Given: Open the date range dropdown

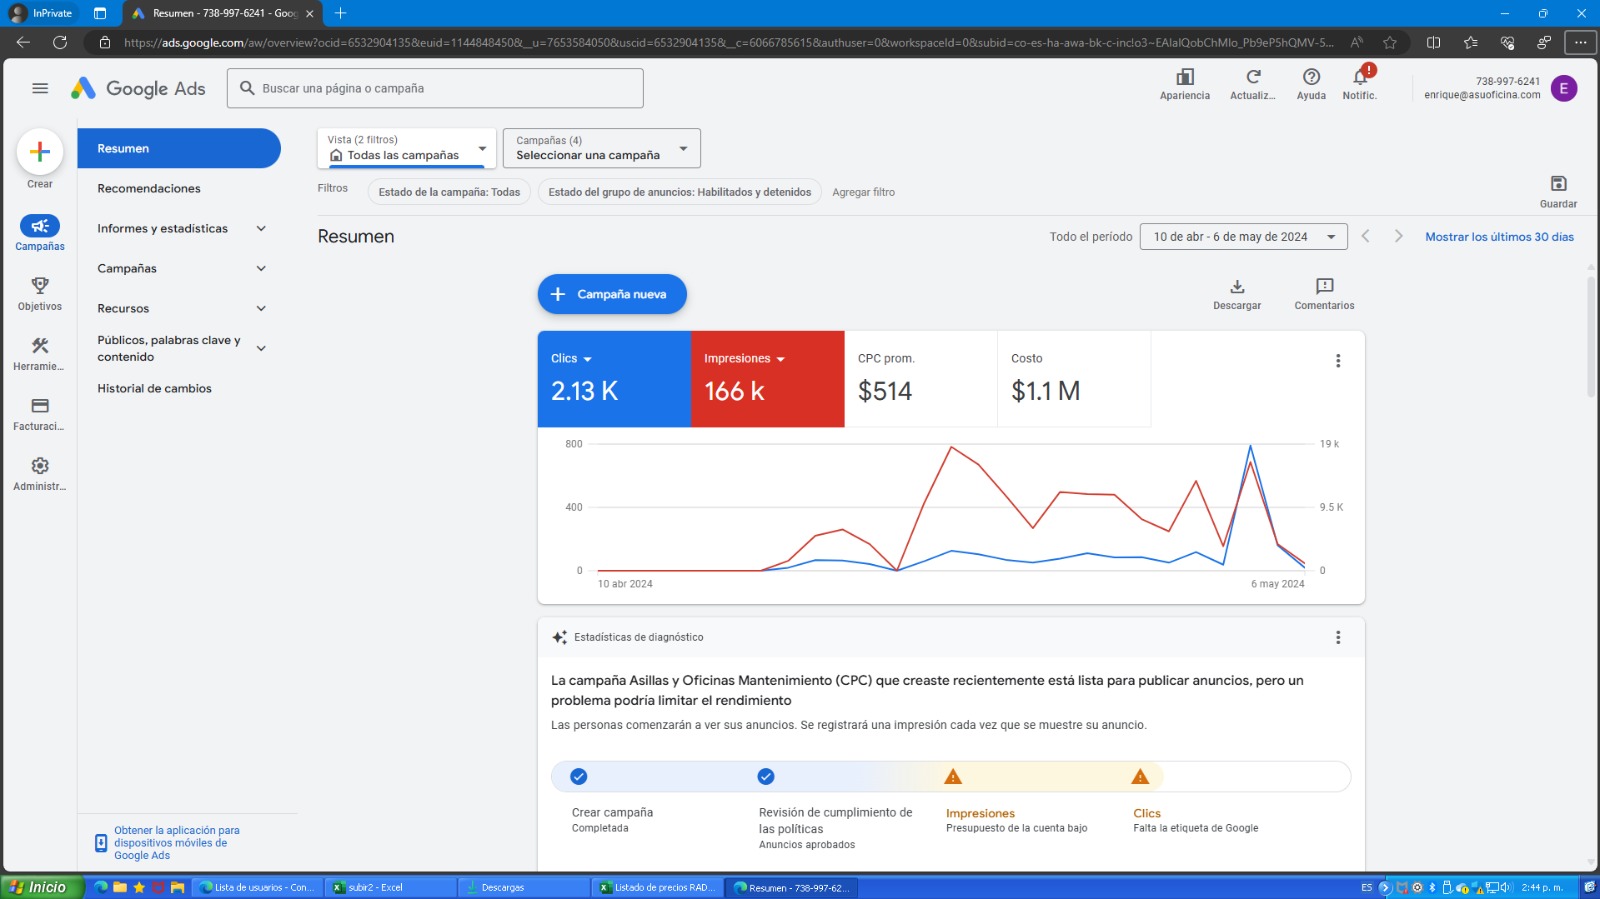Looking at the screenshot, I should coord(1243,237).
